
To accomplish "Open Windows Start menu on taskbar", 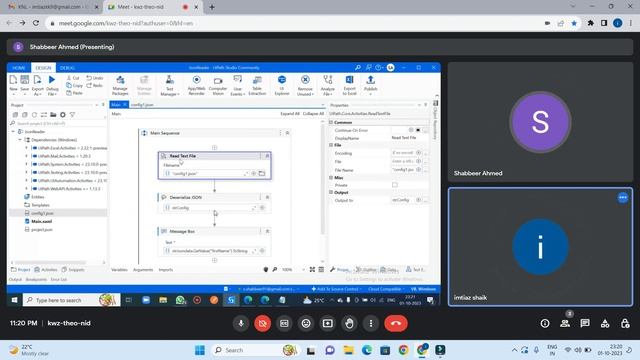I will coord(200,350).
